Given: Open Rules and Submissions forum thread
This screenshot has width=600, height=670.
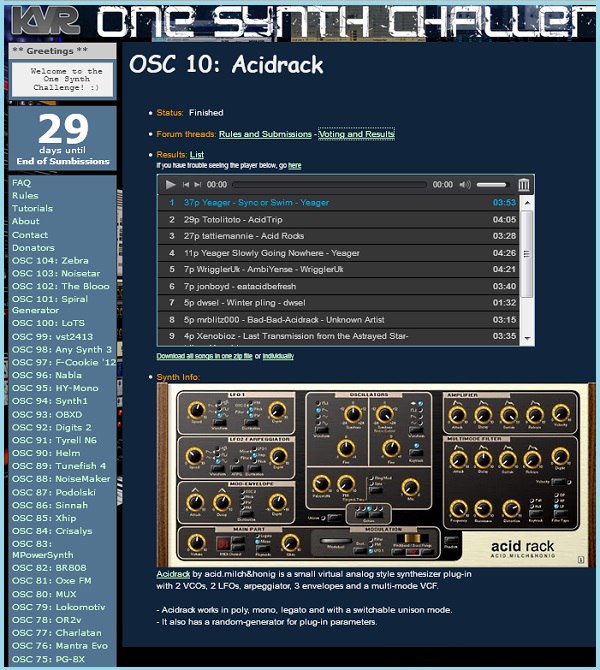Looking at the screenshot, I should click(x=265, y=134).
